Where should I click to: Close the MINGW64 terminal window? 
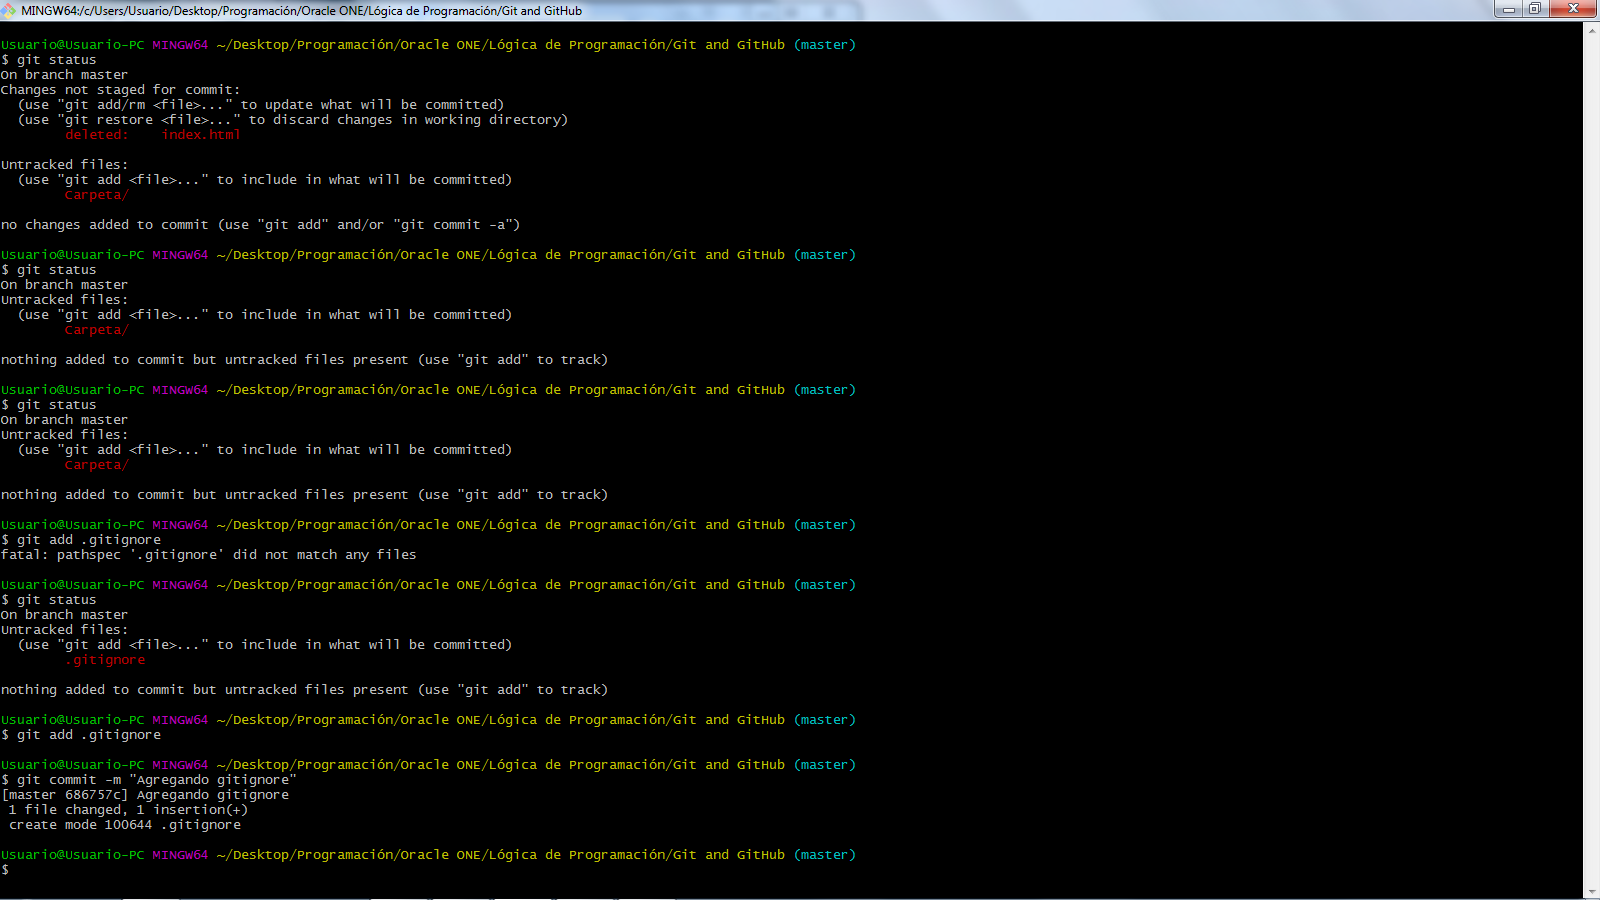point(1573,9)
